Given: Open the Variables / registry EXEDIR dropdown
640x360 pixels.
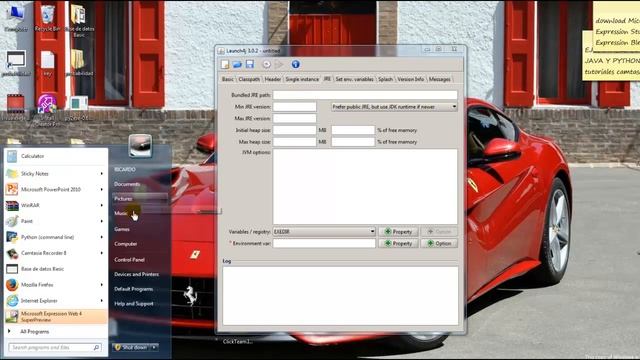Looking at the screenshot, I should point(324,231).
